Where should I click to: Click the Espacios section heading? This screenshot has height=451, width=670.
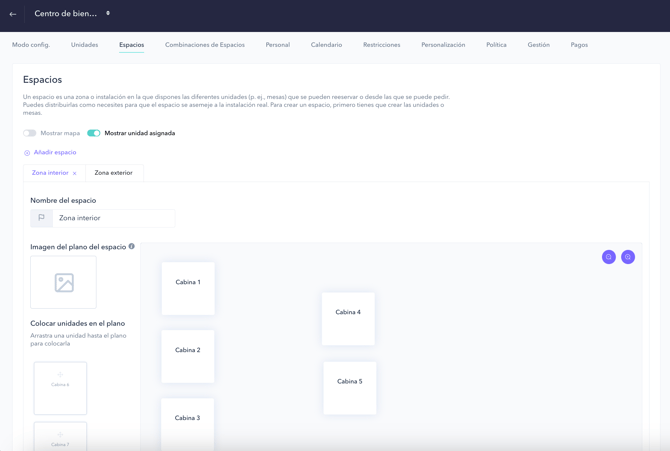(42, 80)
